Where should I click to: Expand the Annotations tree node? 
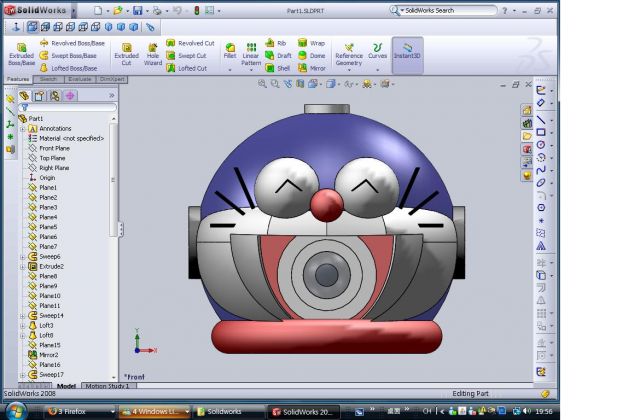click(x=23, y=129)
